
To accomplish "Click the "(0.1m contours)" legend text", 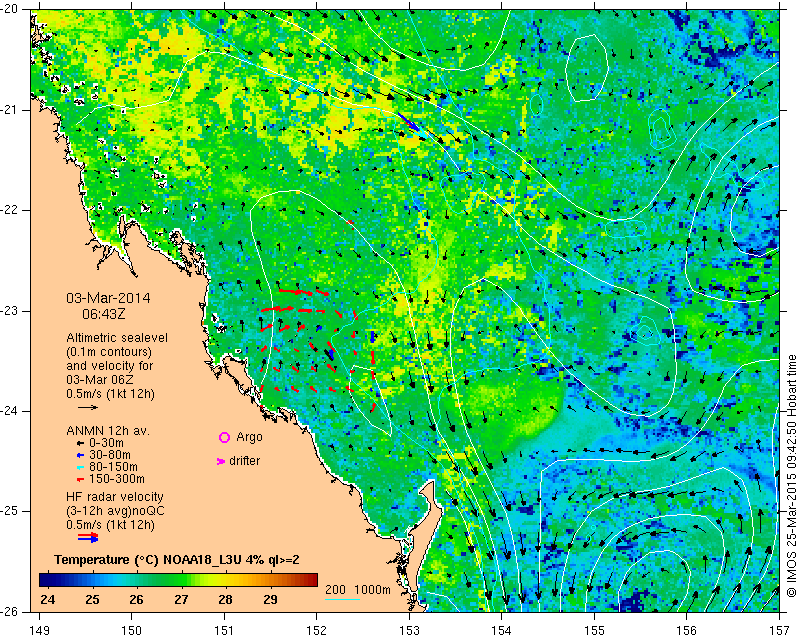I will [x=109, y=352].
